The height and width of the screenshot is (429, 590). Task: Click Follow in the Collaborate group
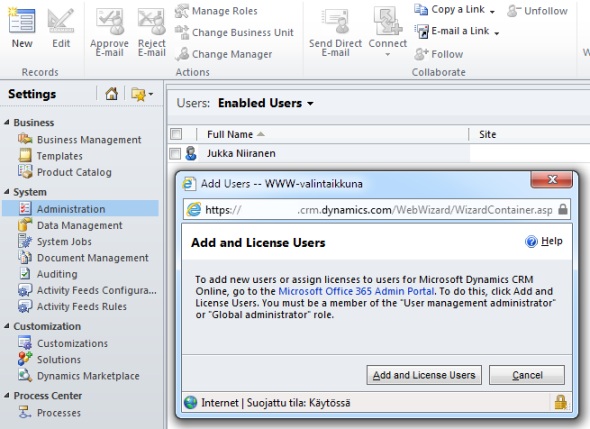[x=438, y=54]
